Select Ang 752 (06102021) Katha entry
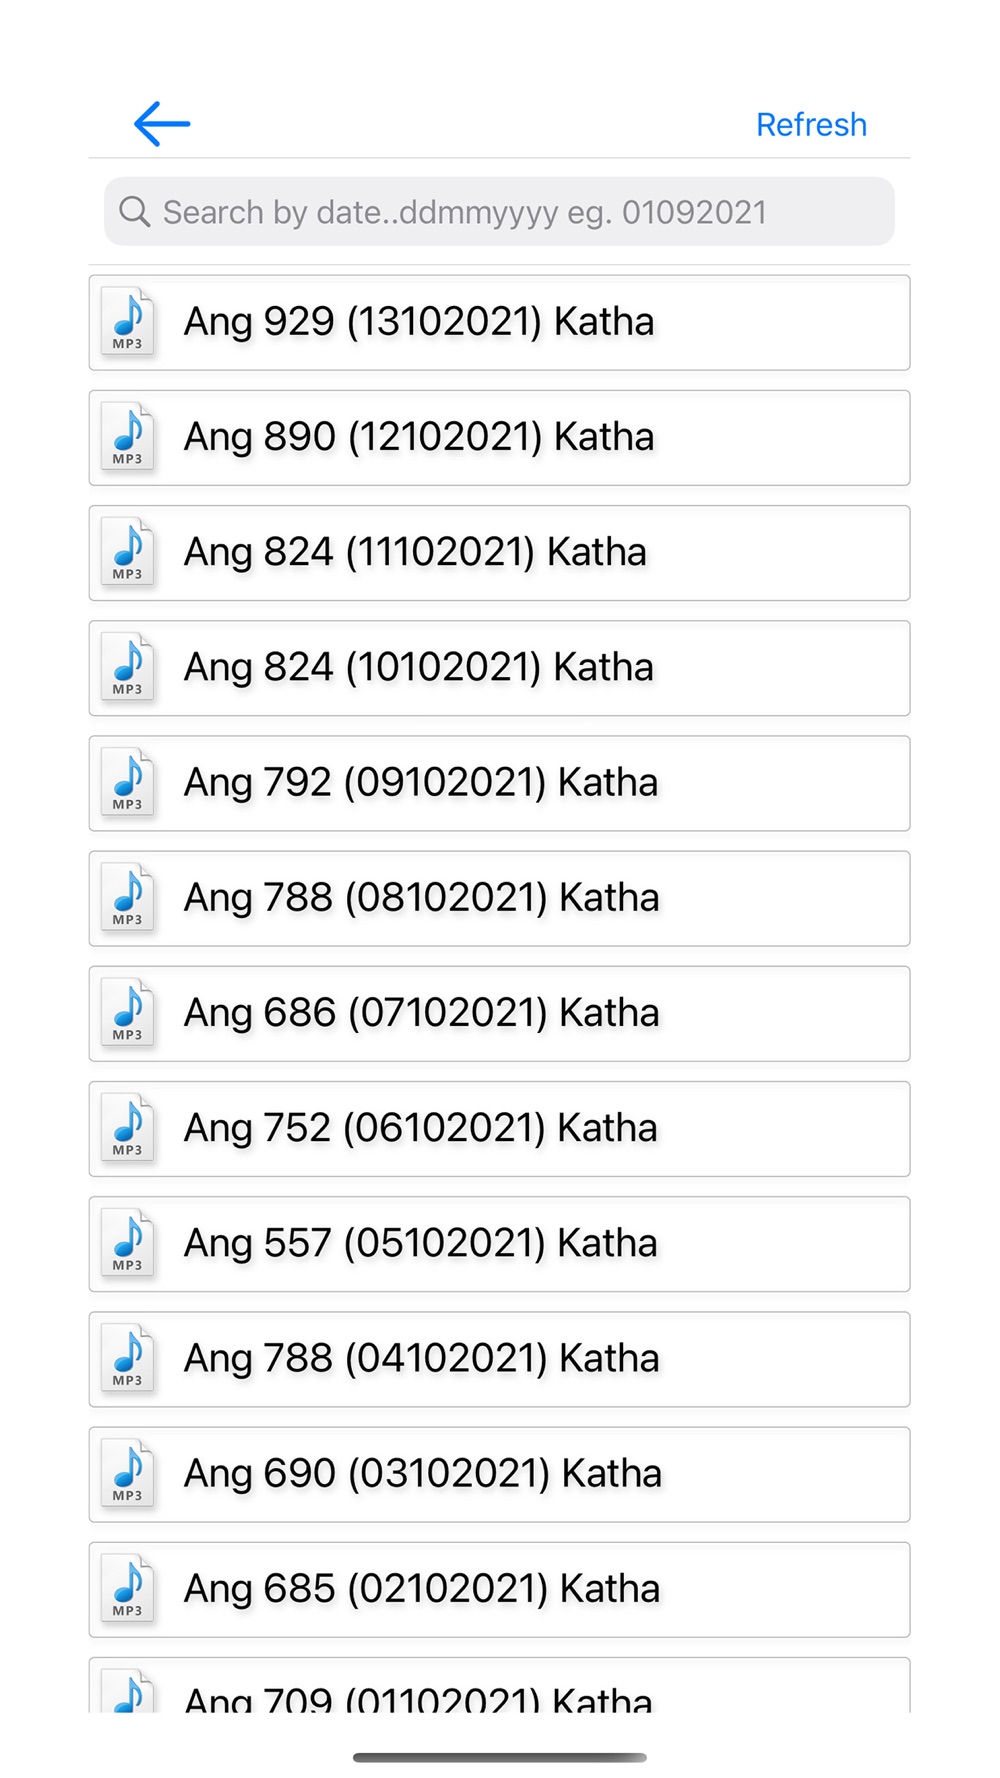Screen dimensions: 1000x1778 pyautogui.click(x=499, y=1129)
